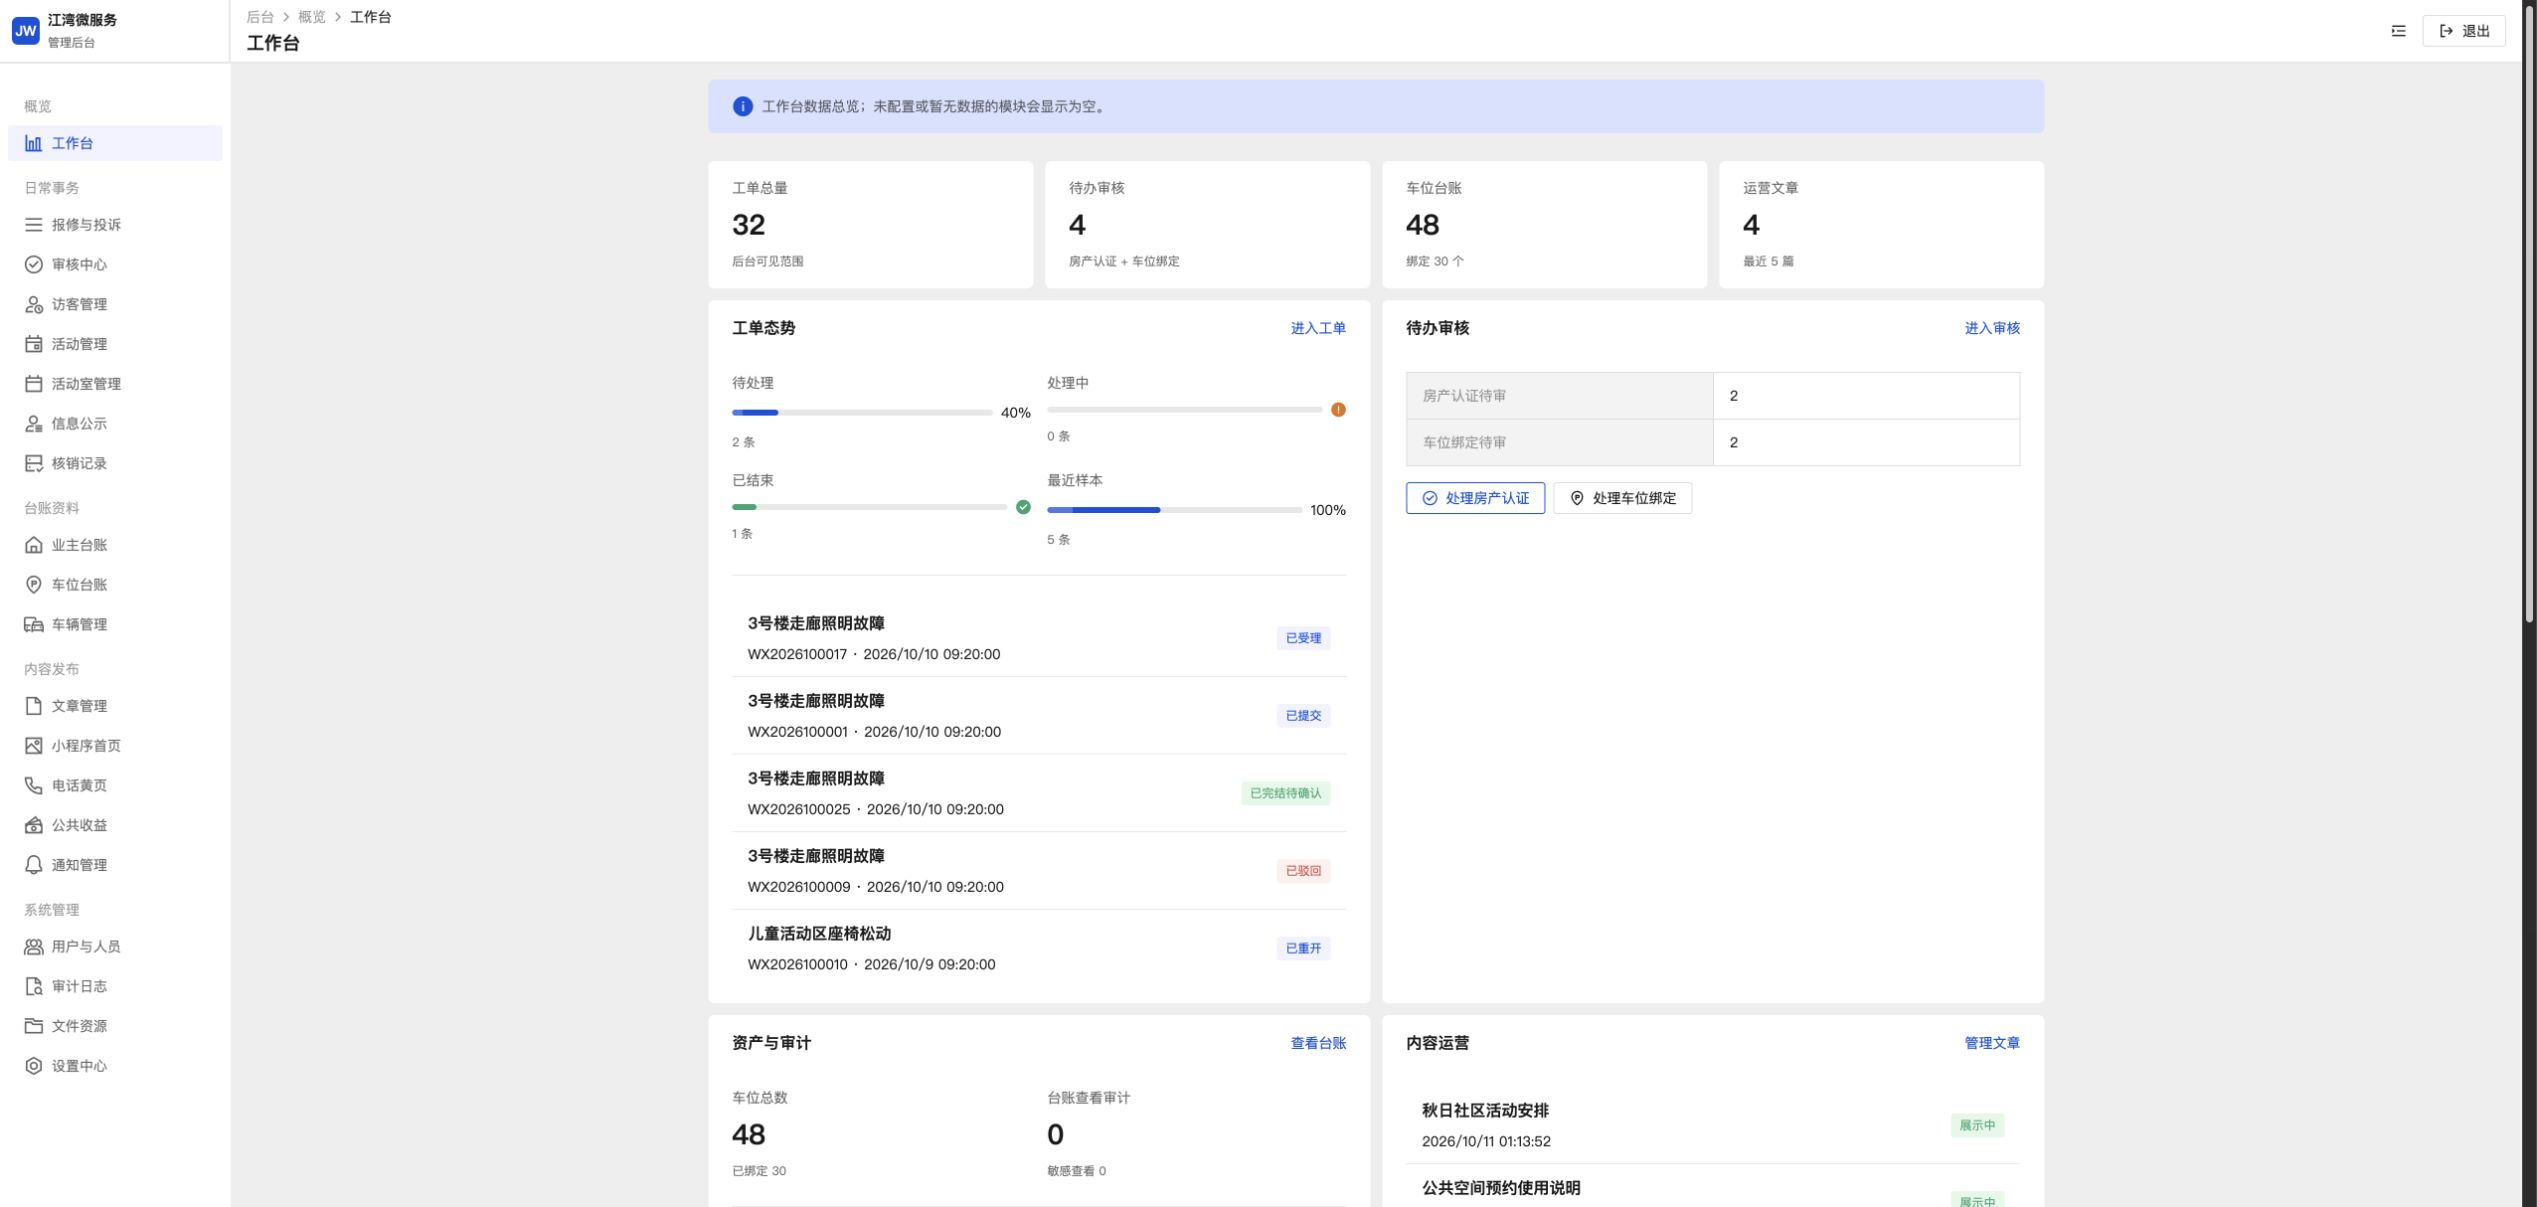The height and width of the screenshot is (1207, 2537).
Task: Click the 设置中心 gear icon
Action: point(33,1066)
